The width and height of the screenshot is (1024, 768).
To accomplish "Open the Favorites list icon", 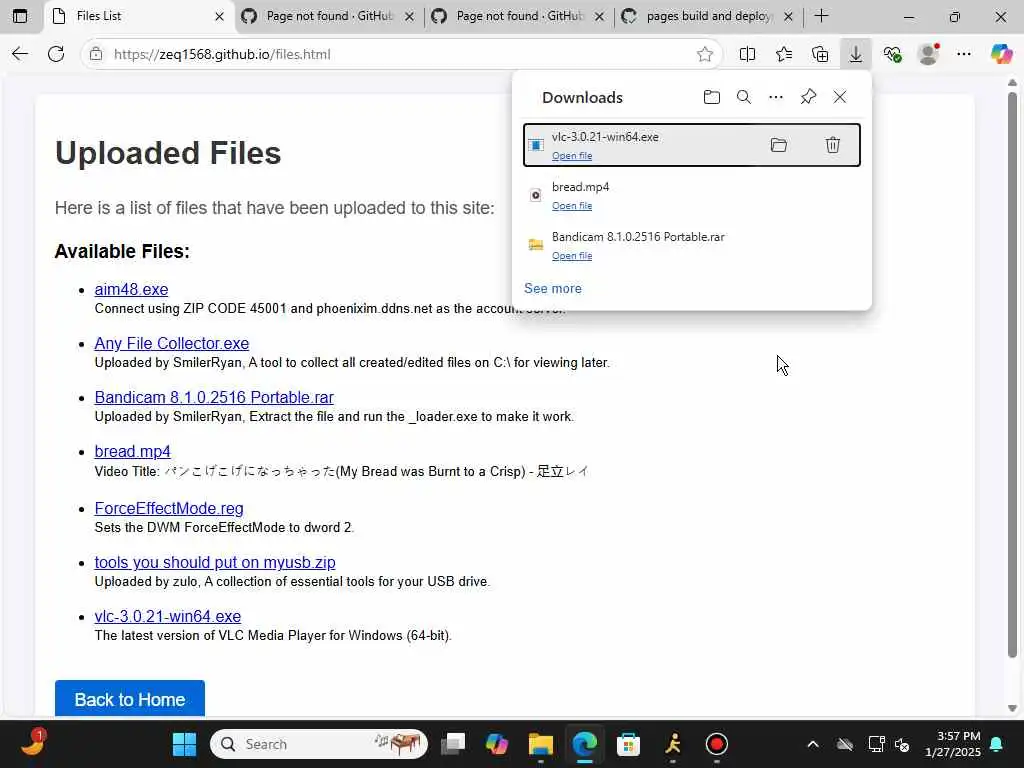I will click(x=784, y=54).
